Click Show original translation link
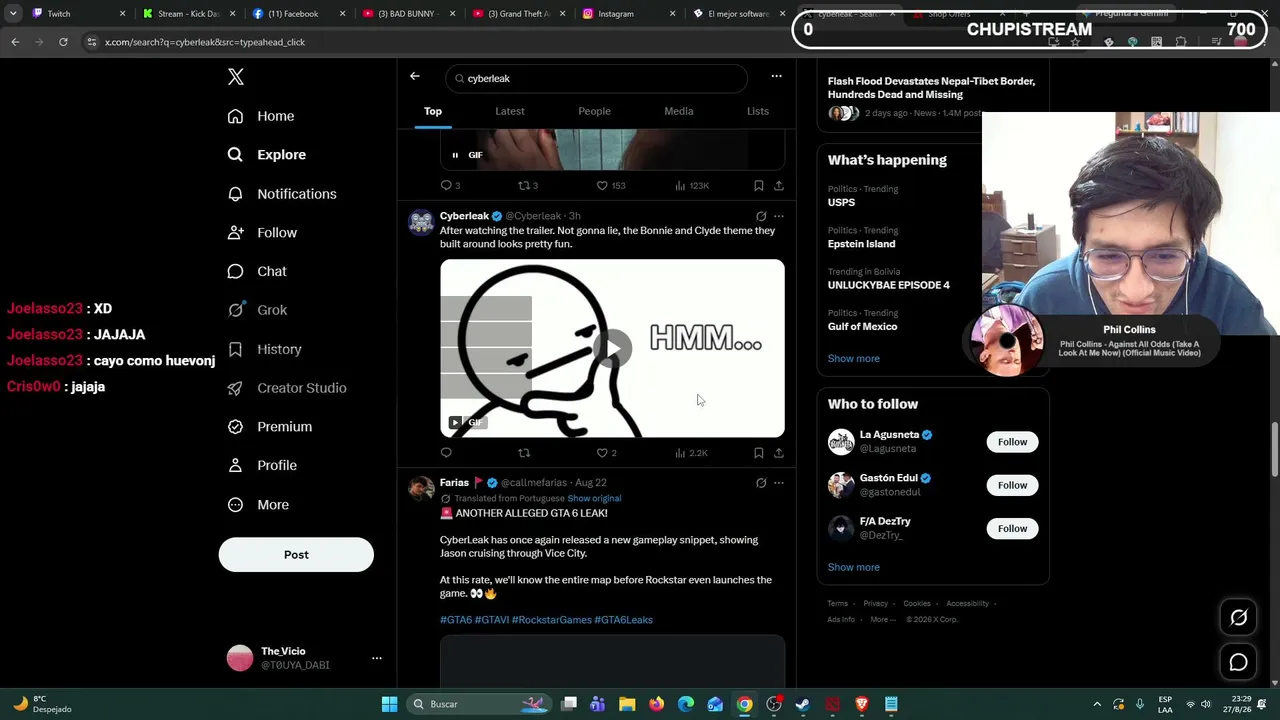 click(594, 498)
